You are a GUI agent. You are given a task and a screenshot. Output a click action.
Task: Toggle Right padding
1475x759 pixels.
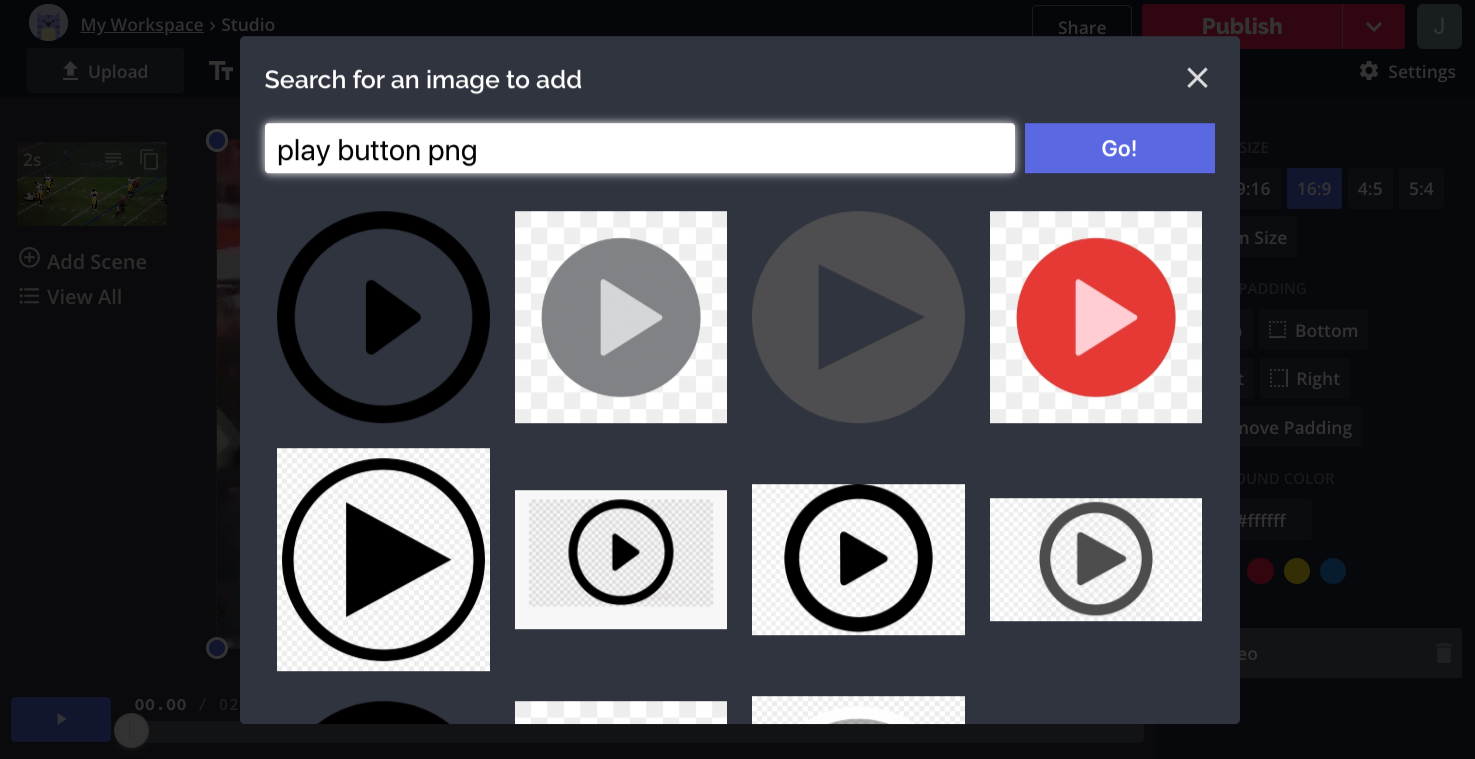pos(1305,378)
